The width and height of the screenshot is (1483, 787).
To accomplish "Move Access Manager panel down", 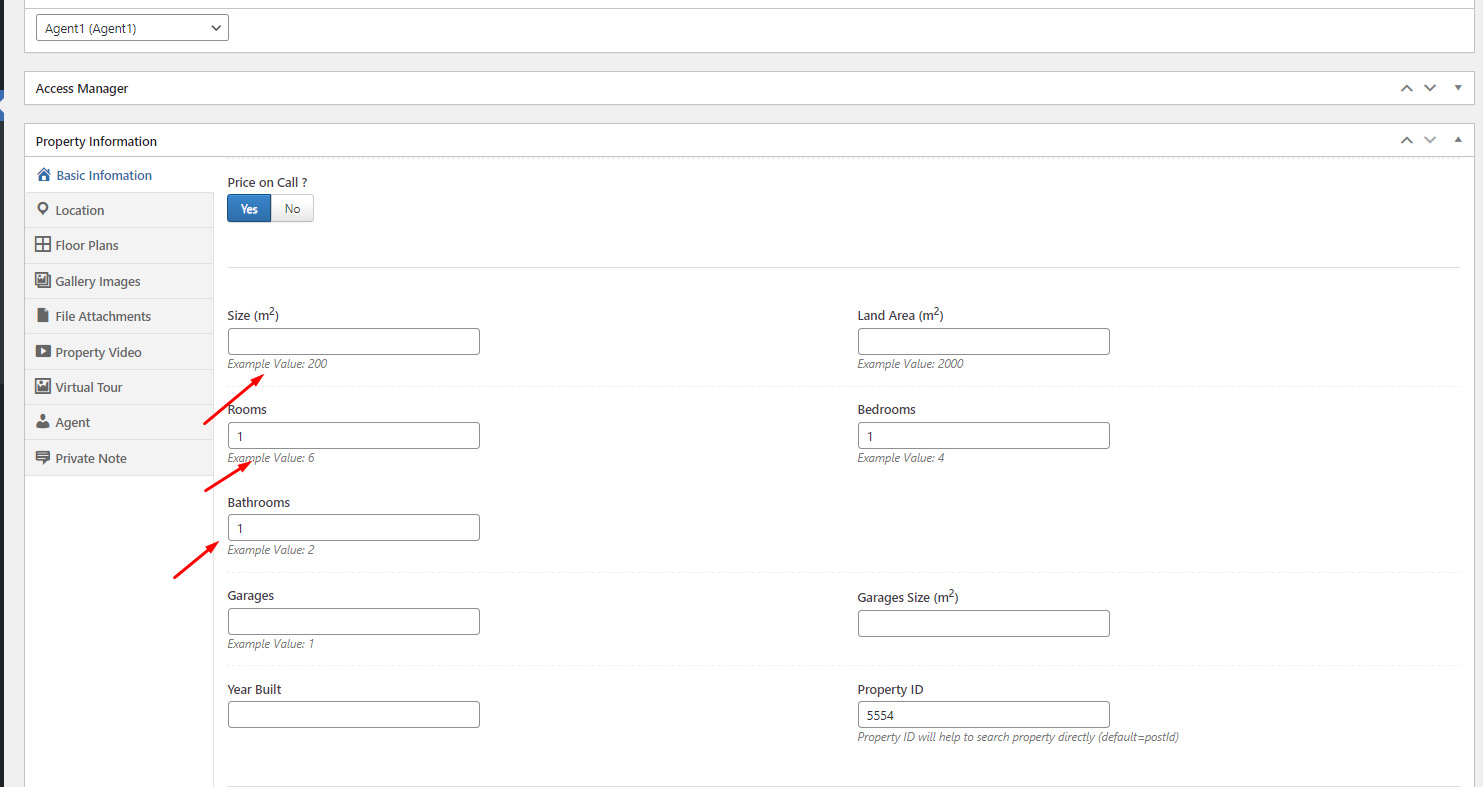I will pyautogui.click(x=1430, y=88).
